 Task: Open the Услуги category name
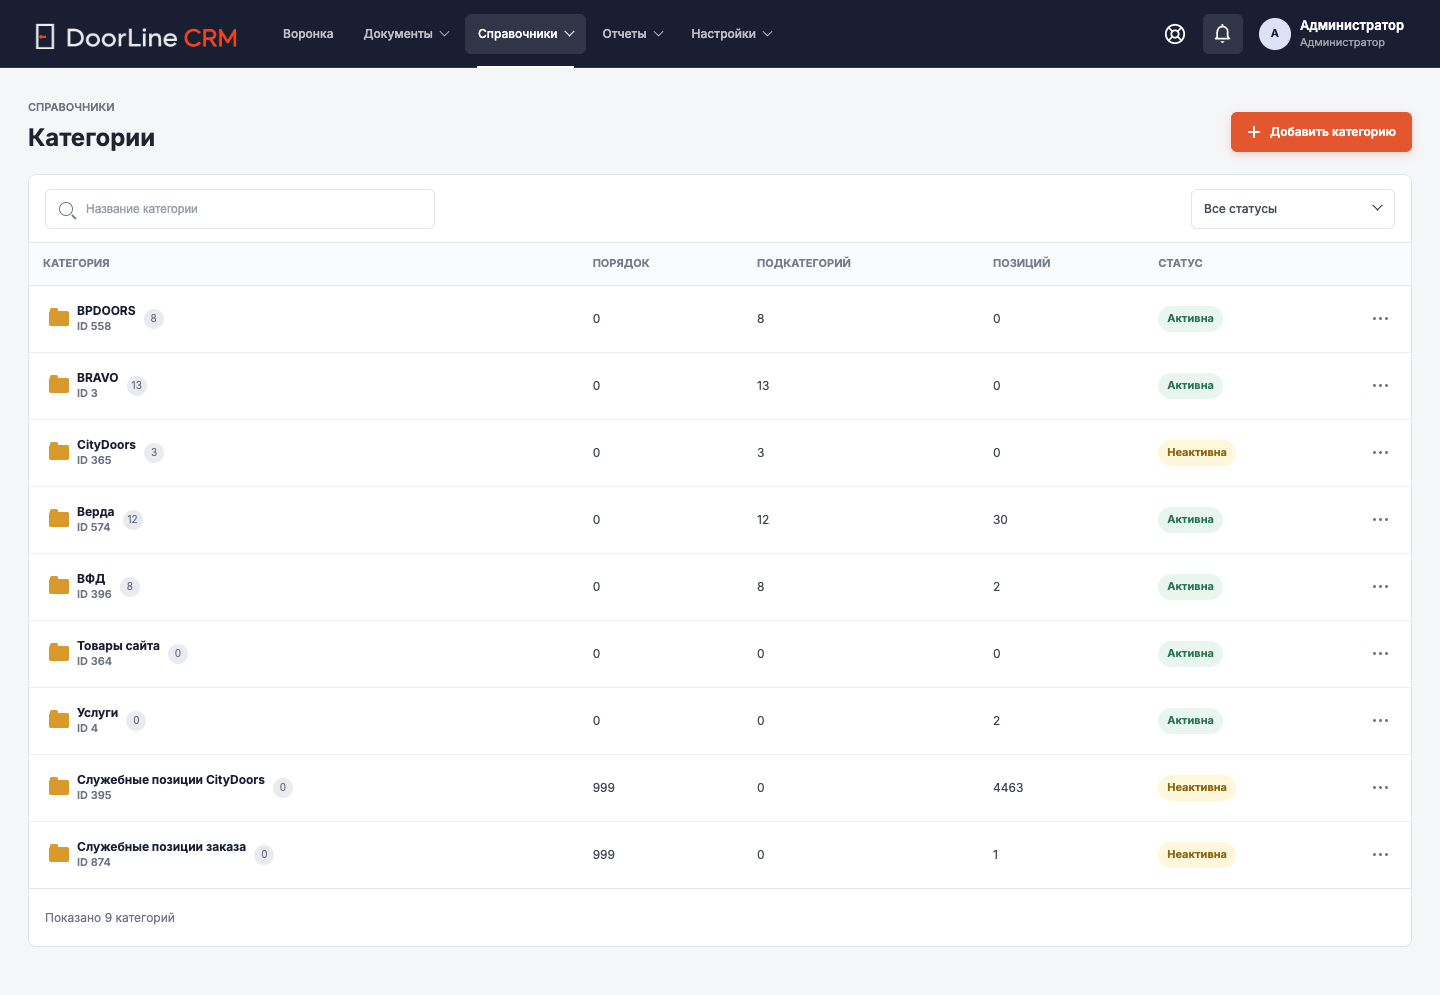pos(97,713)
